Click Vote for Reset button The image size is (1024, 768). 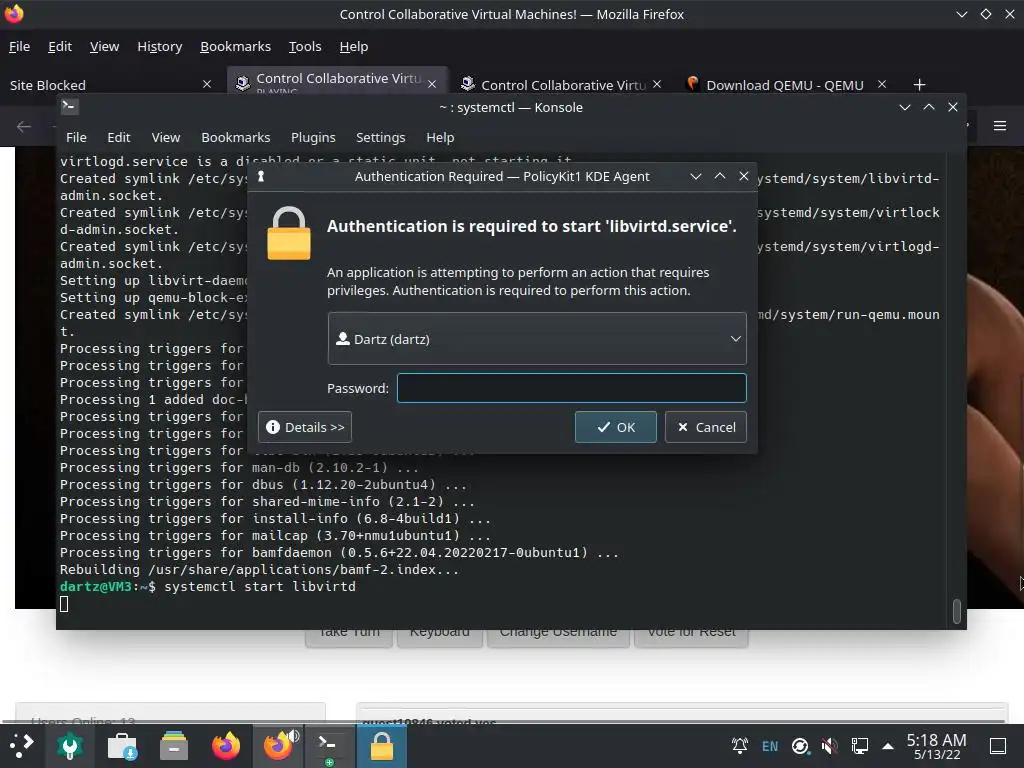click(691, 635)
